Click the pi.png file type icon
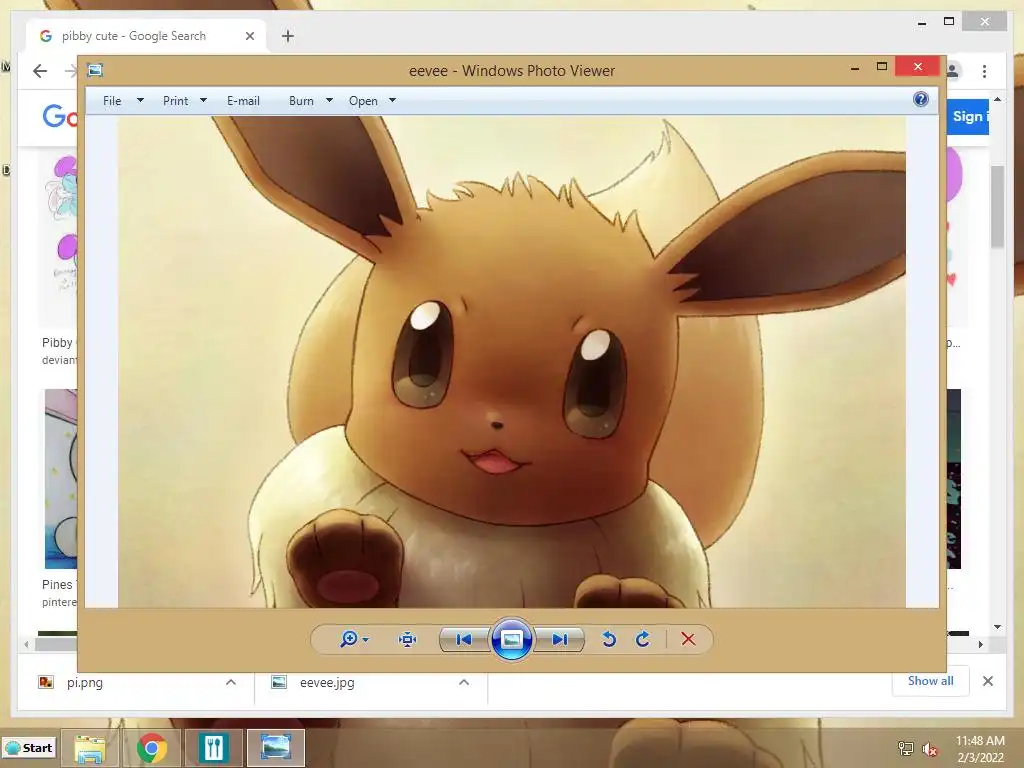 [x=46, y=682]
